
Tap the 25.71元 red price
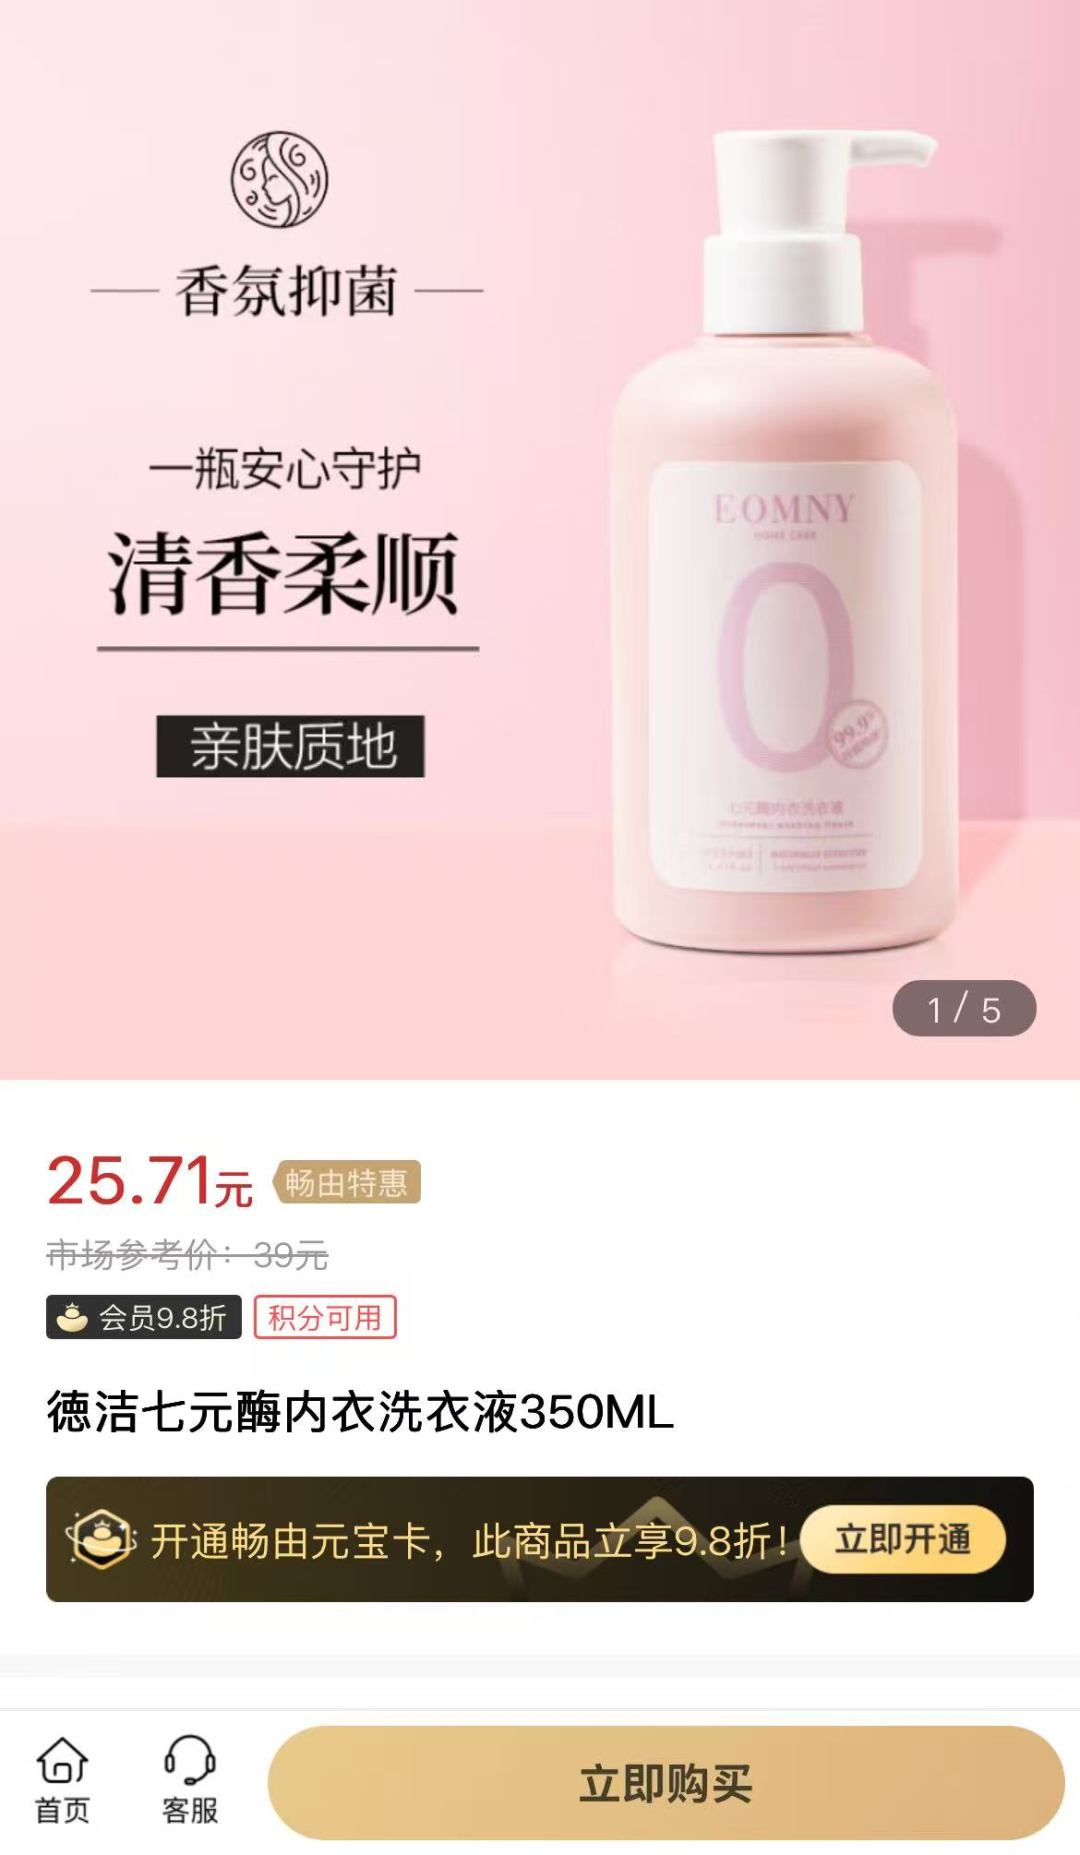[150, 1181]
